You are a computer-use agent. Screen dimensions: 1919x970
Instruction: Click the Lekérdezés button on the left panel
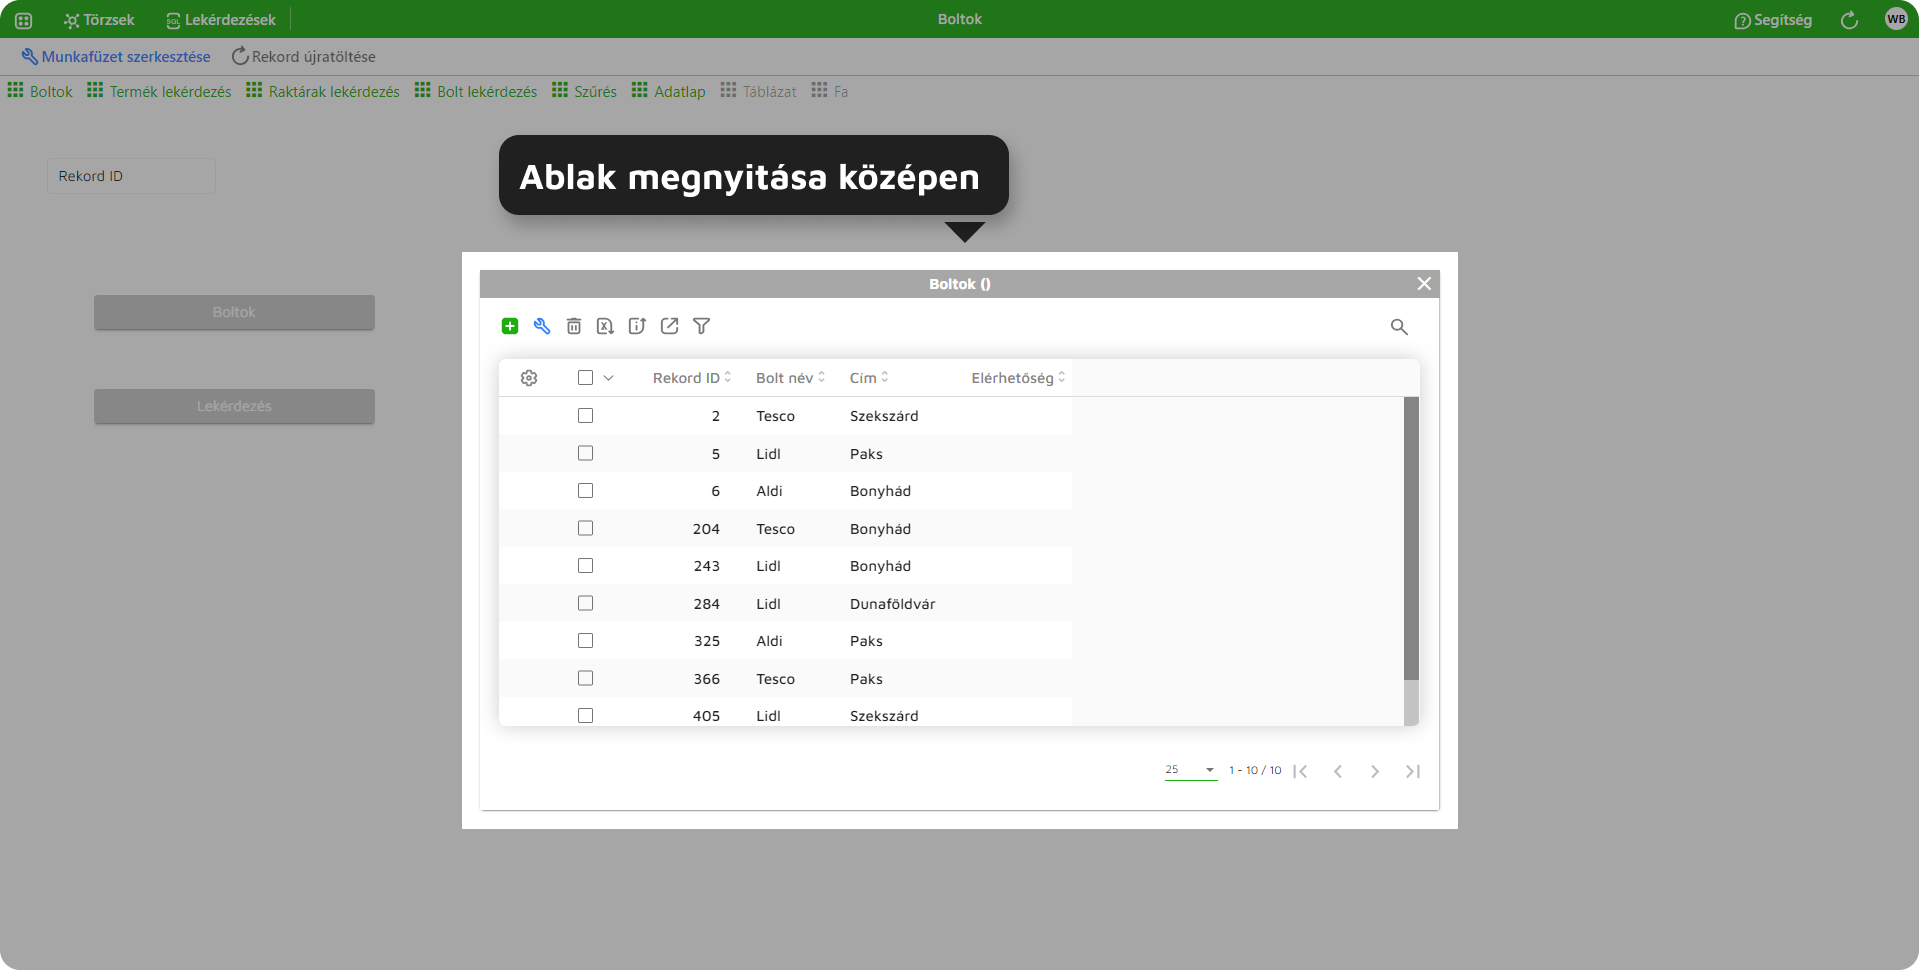pyautogui.click(x=234, y=406)
